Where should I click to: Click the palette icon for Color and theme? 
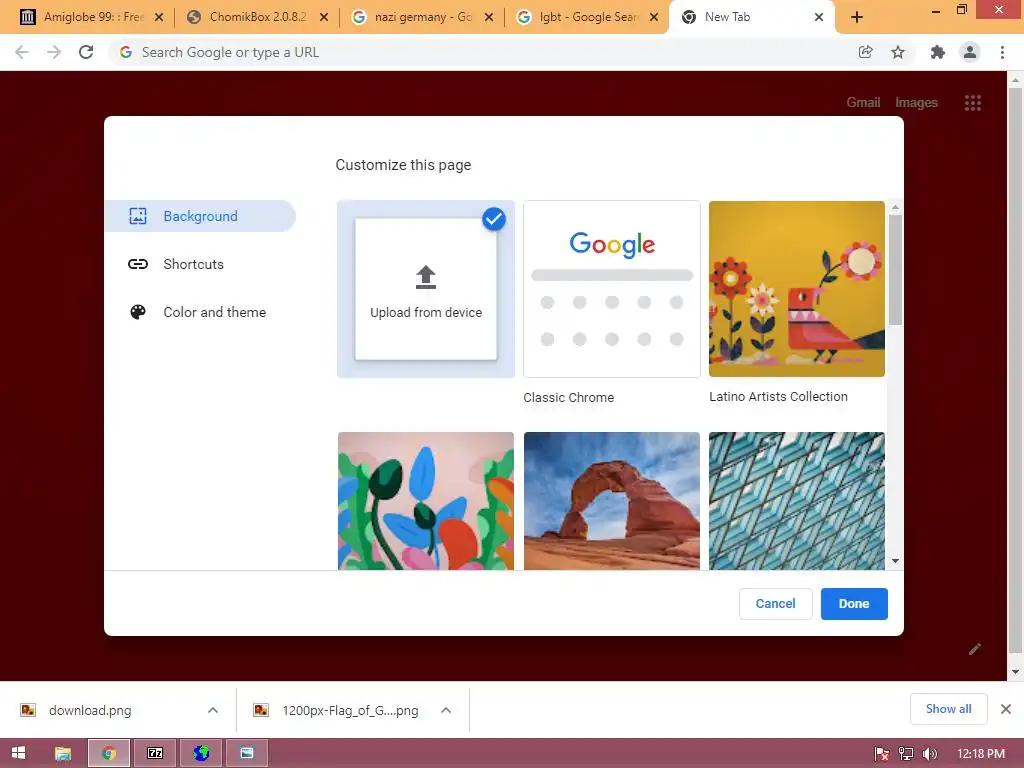pos(138,312)
